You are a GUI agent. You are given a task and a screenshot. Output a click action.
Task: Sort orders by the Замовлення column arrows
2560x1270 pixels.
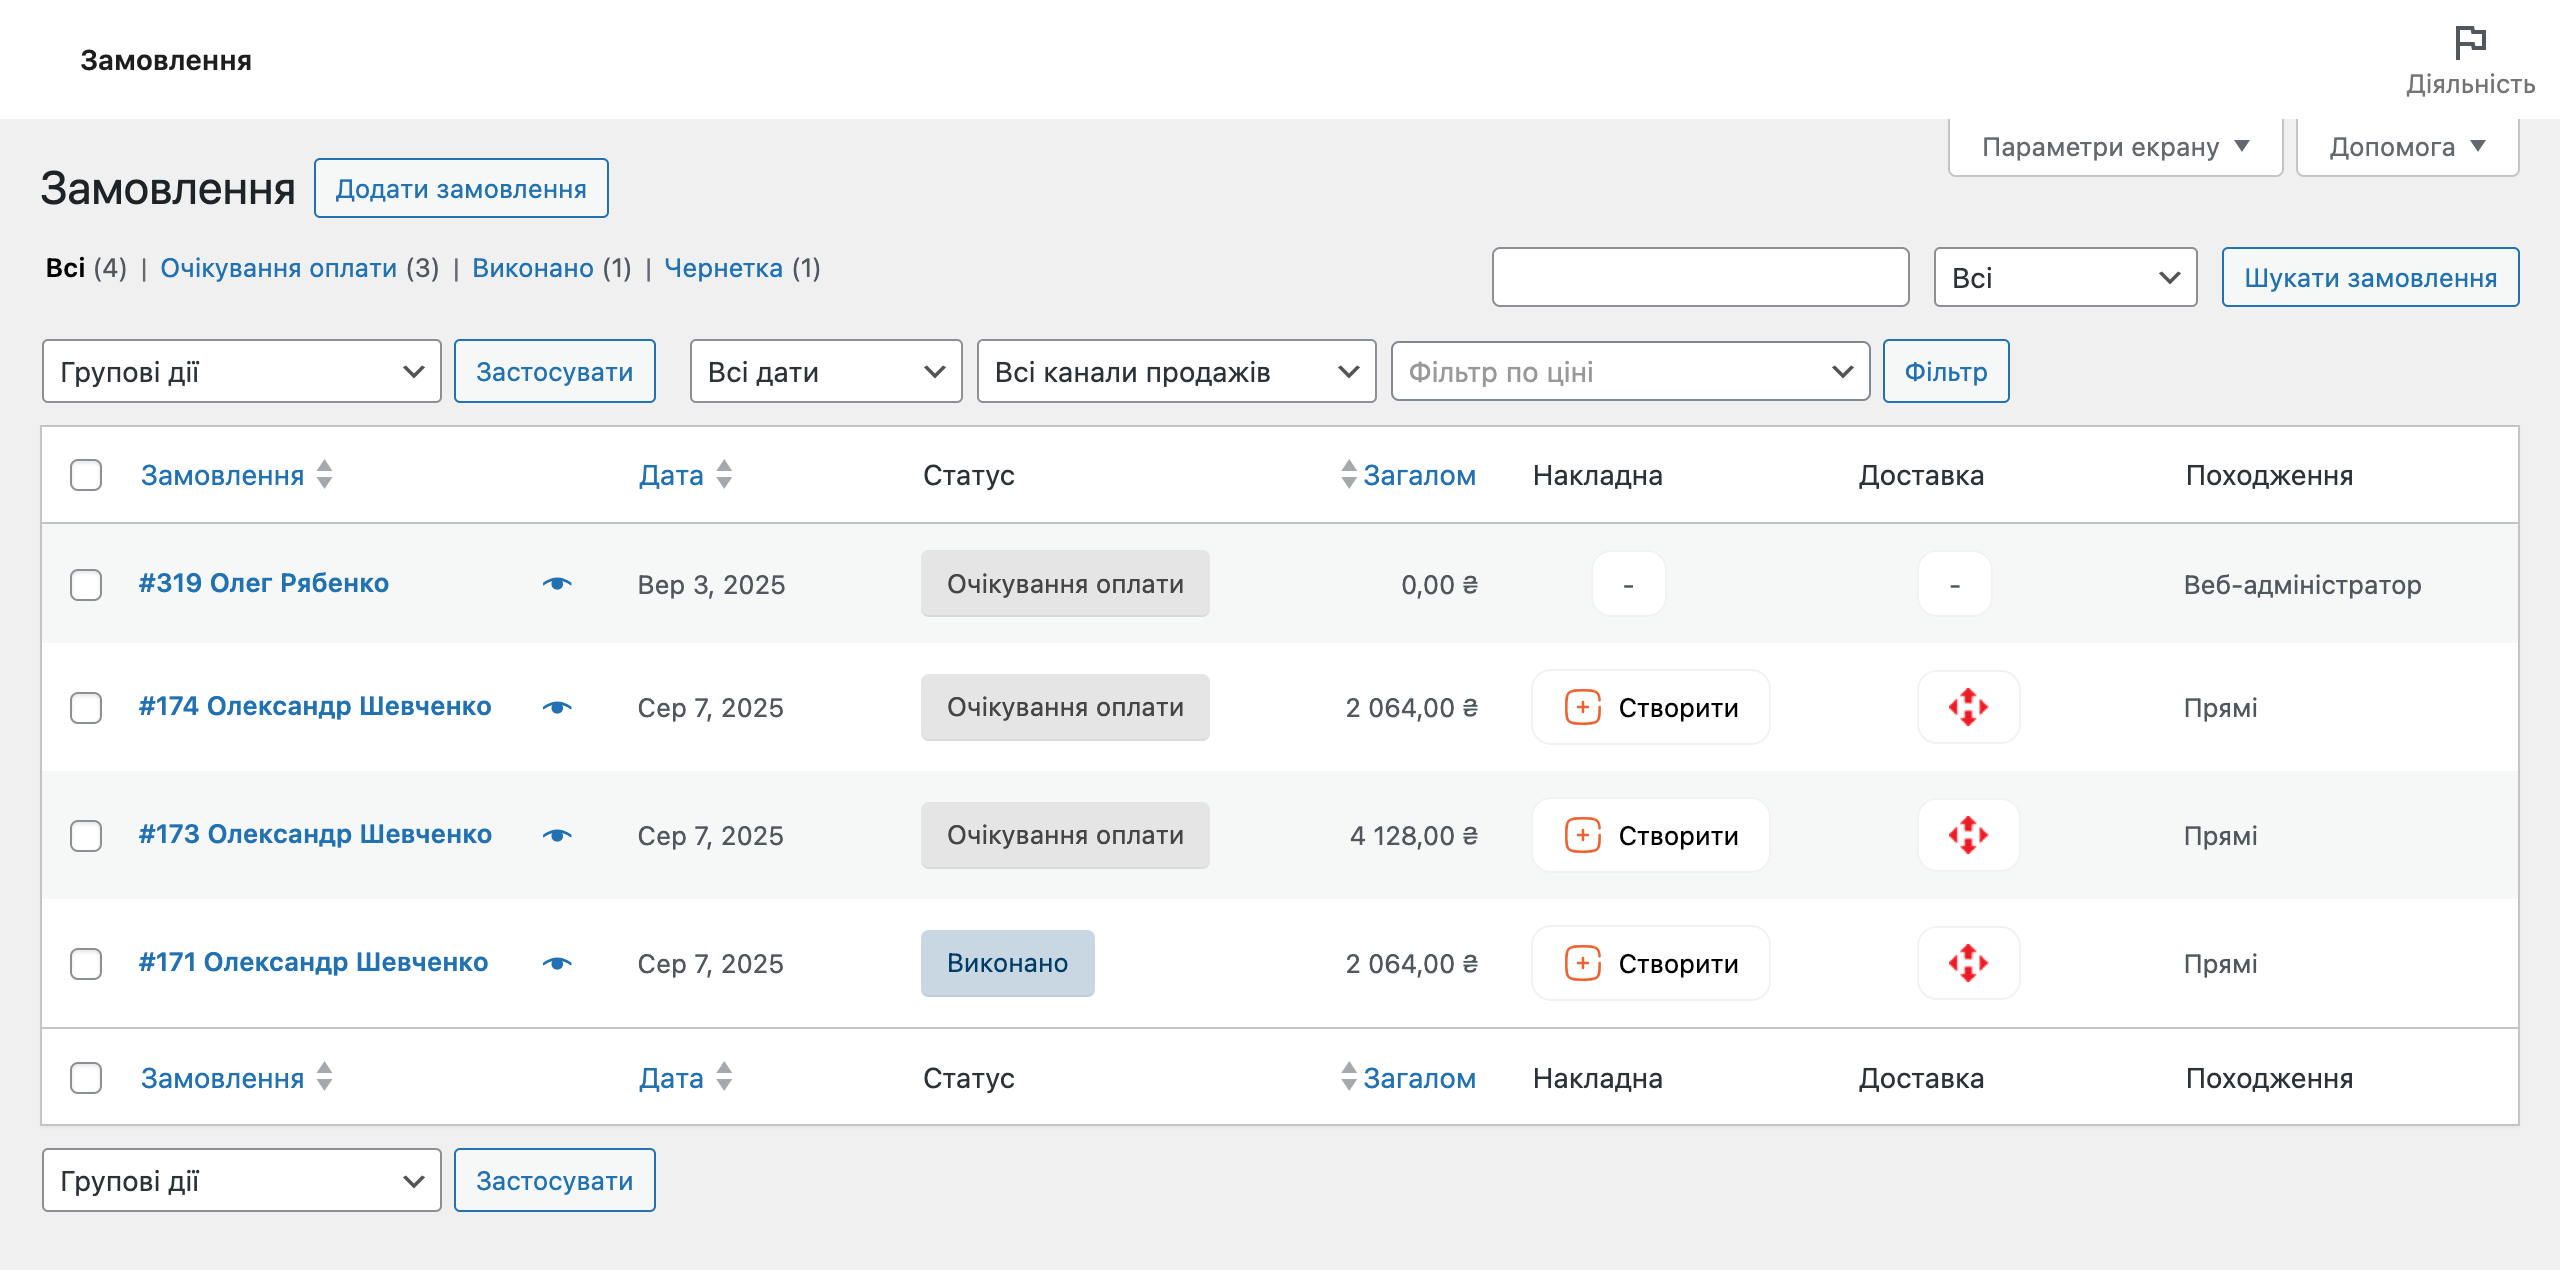point(324,475)
